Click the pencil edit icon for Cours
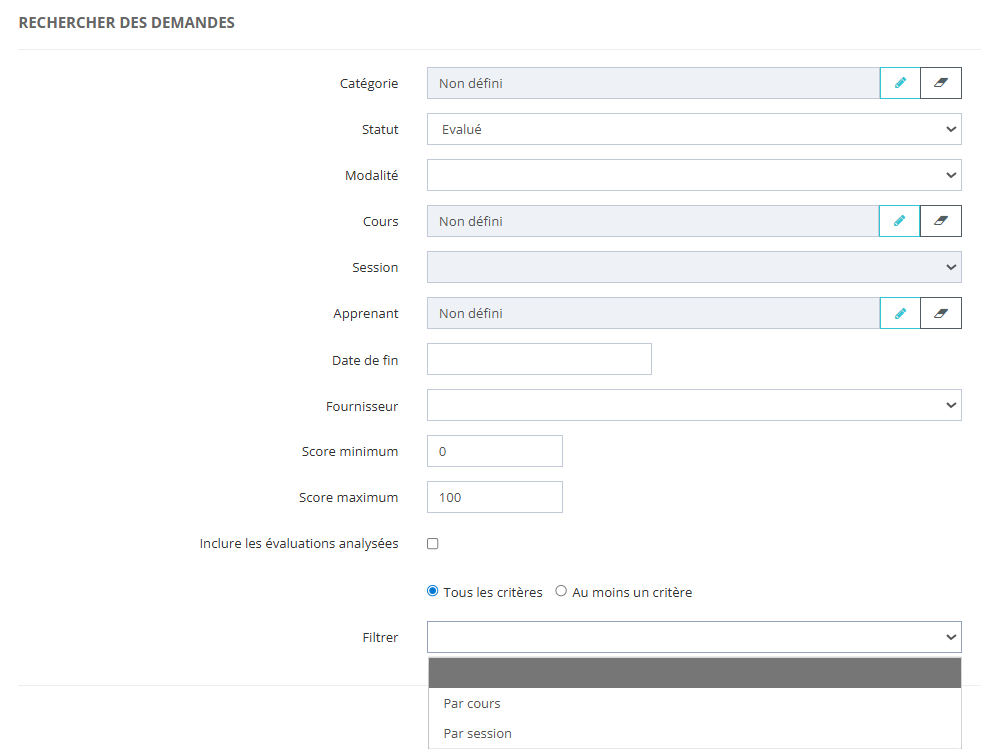Screen dimensions: 981x751 coord(900,221)
